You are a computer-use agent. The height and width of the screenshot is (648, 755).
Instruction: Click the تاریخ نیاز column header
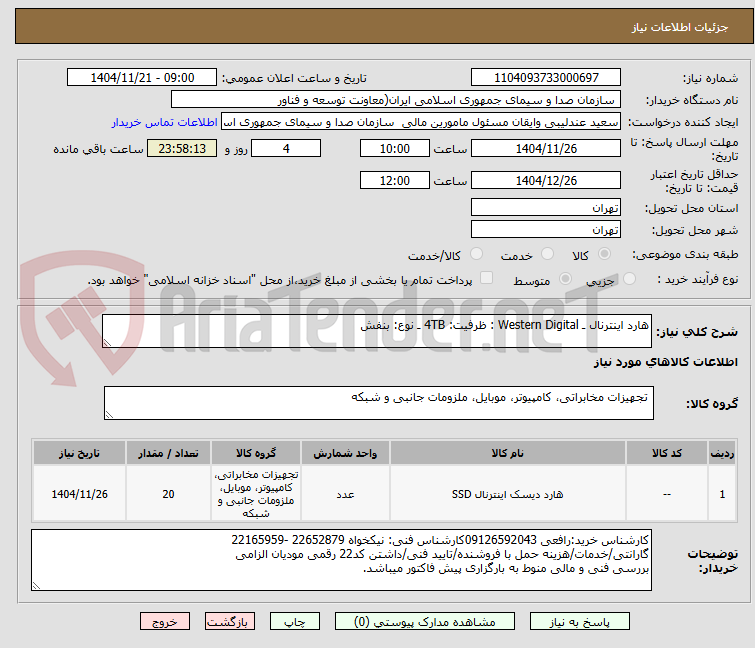click(79, 453)
